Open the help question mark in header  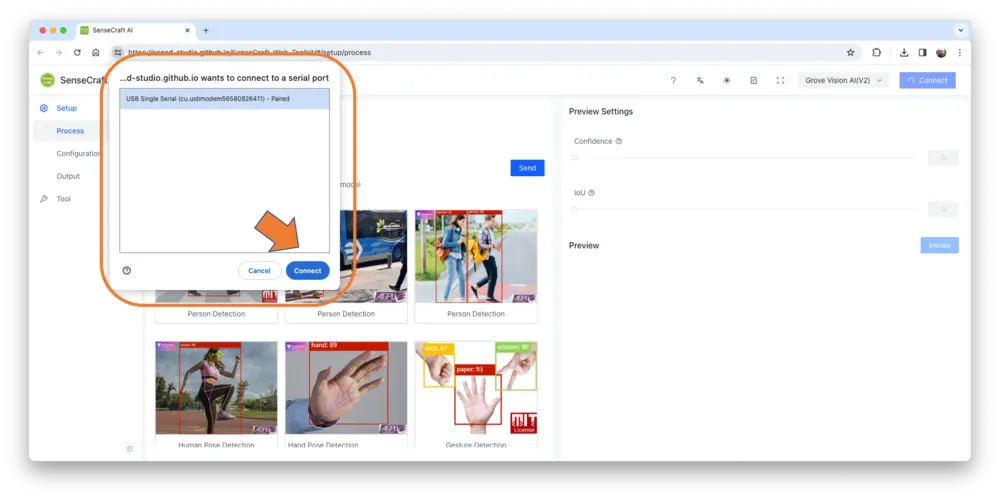pos(673,81)
